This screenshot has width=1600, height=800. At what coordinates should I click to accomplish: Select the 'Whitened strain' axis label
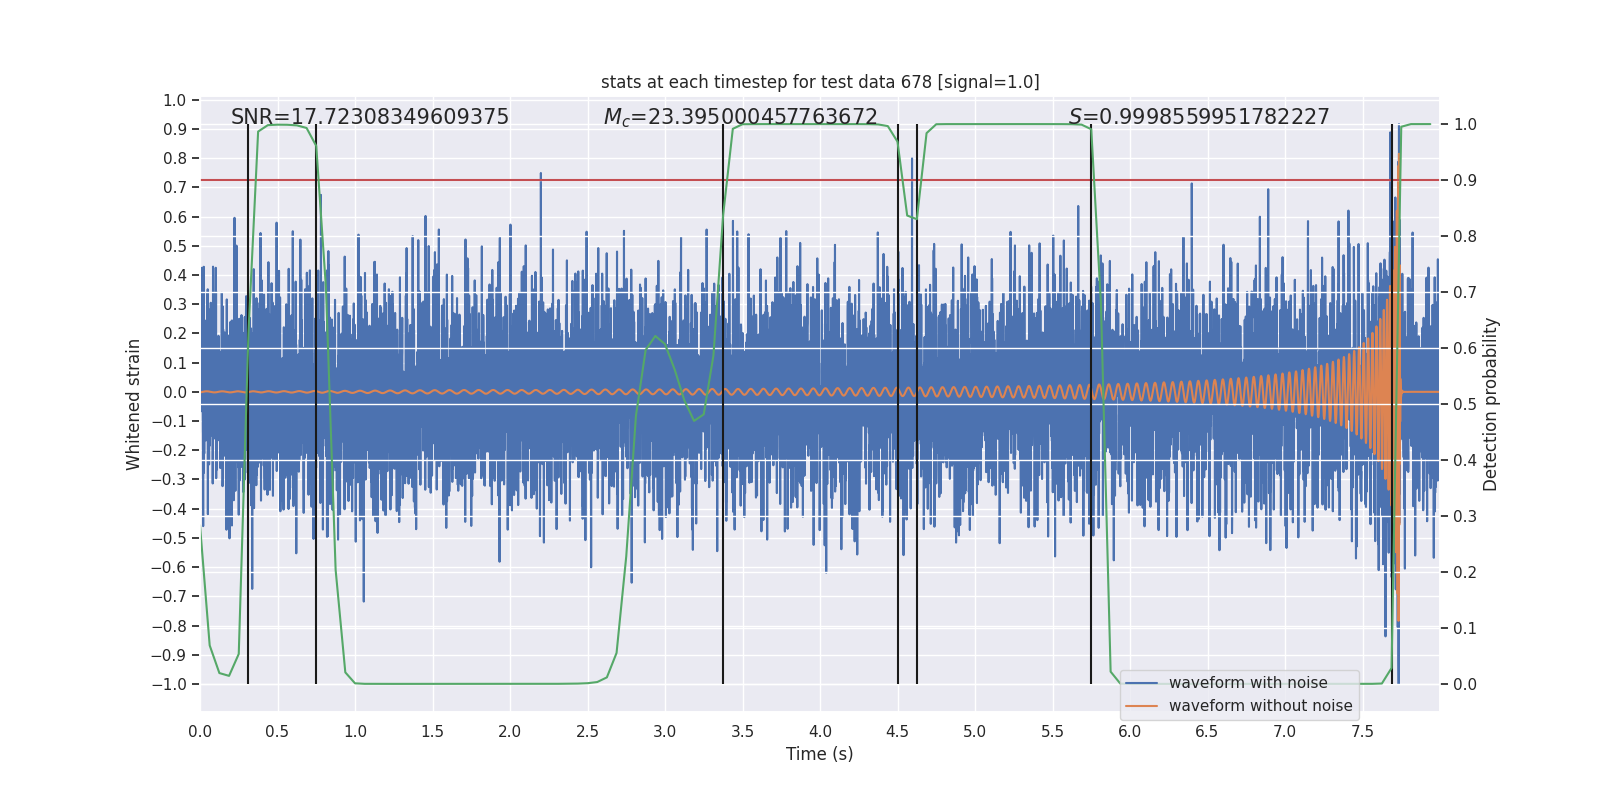point(134,404)
